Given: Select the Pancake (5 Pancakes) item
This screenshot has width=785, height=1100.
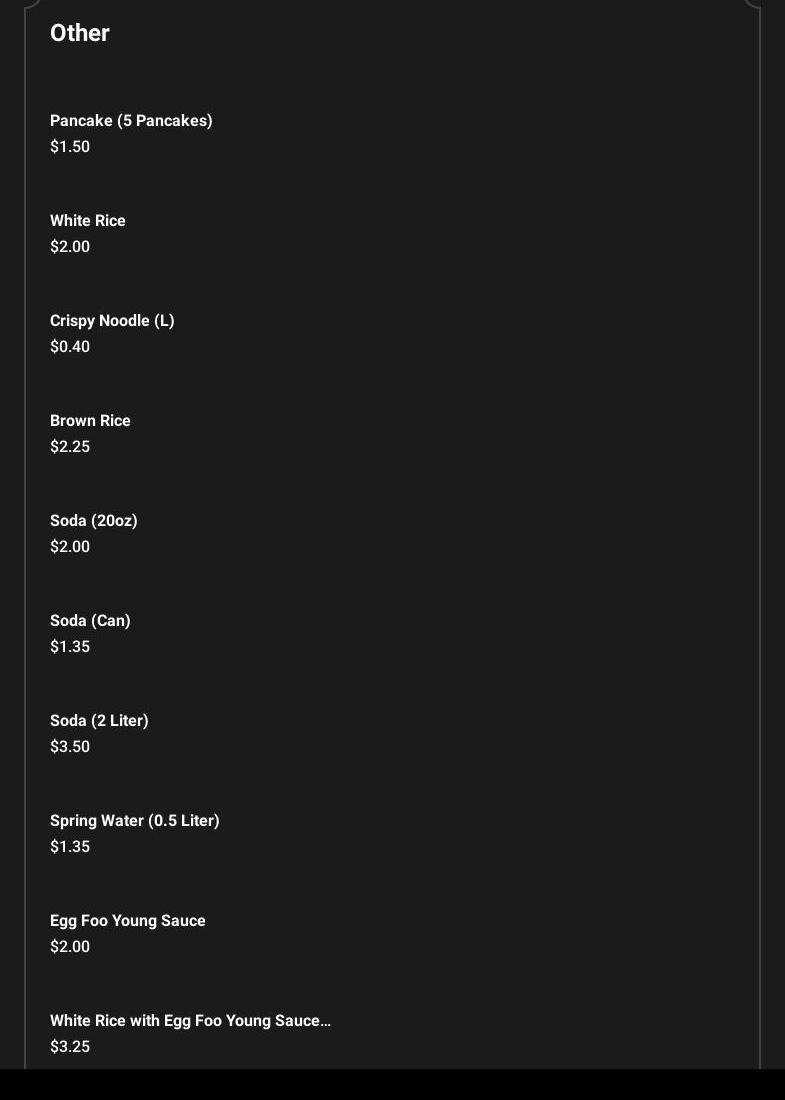Looking at the screenshot, I should [131, 121].
